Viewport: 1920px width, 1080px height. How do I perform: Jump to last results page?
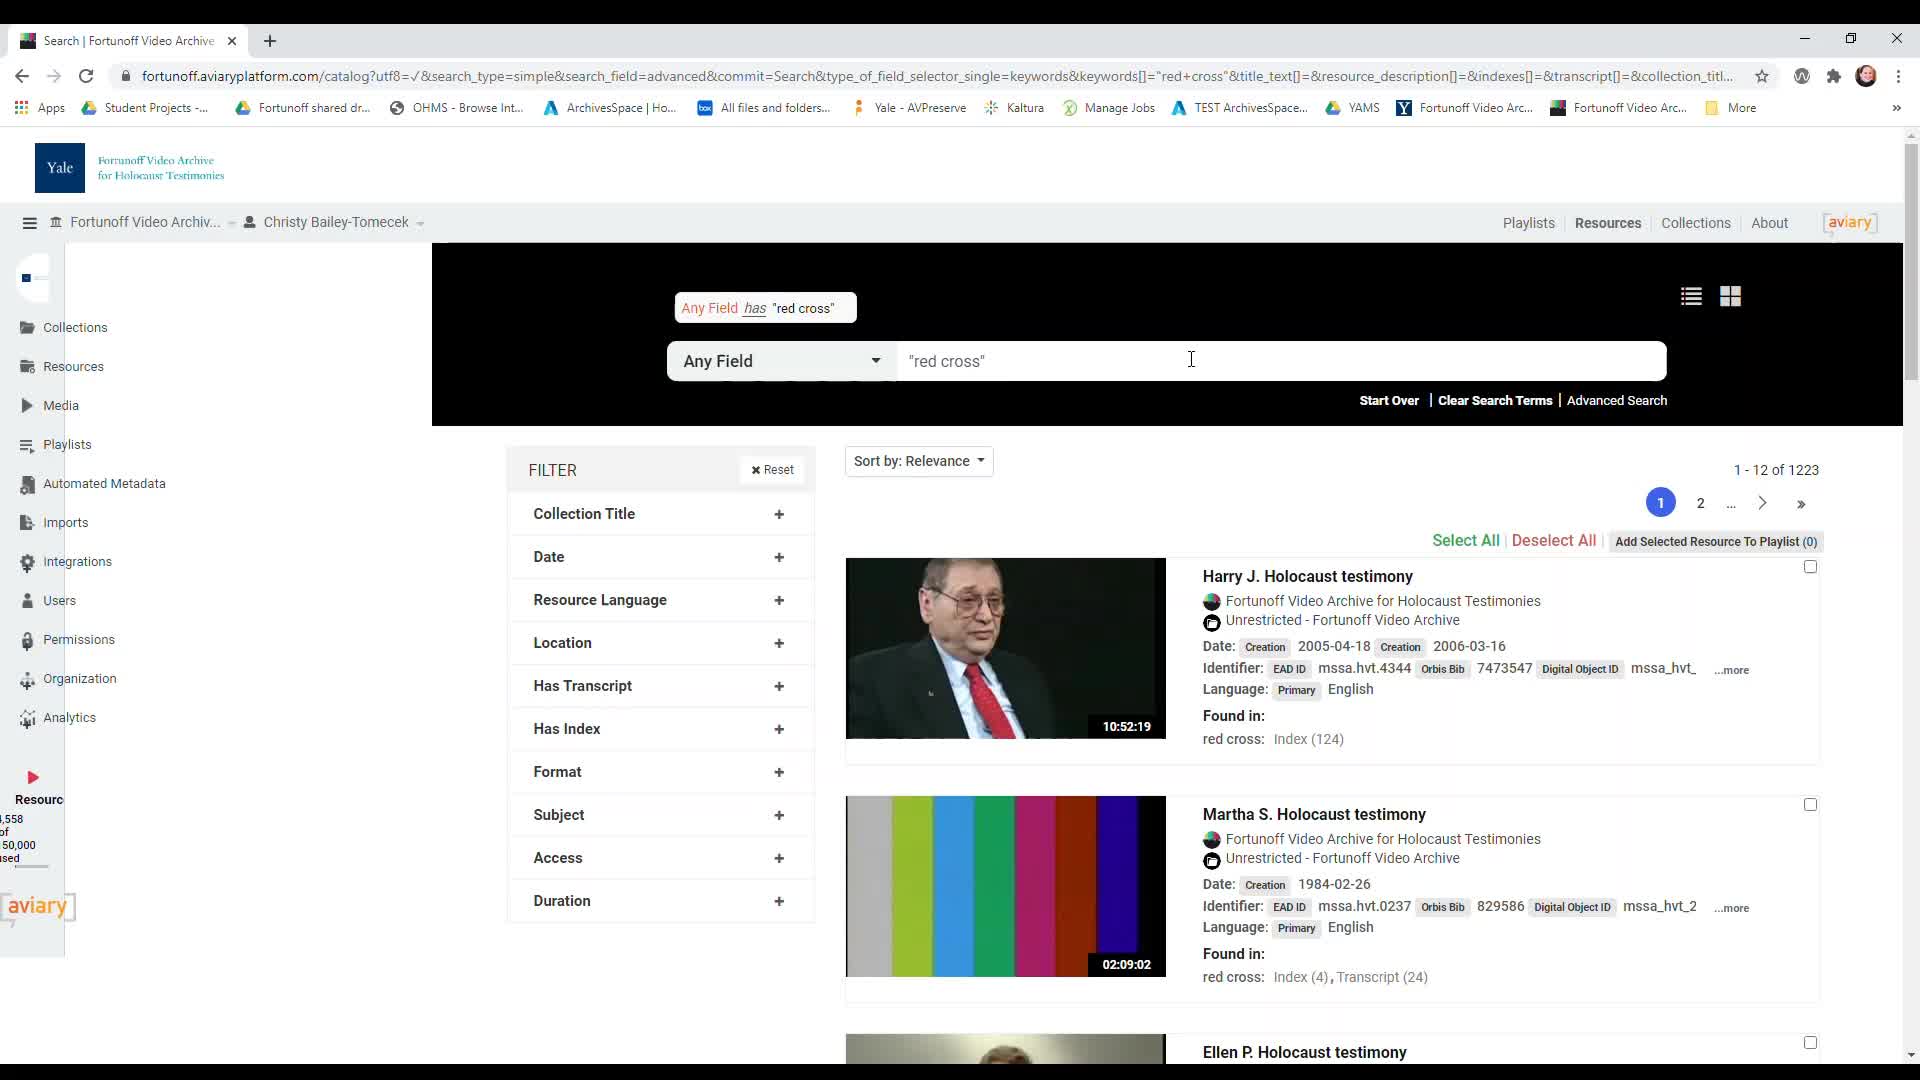tap(1801, 504)
